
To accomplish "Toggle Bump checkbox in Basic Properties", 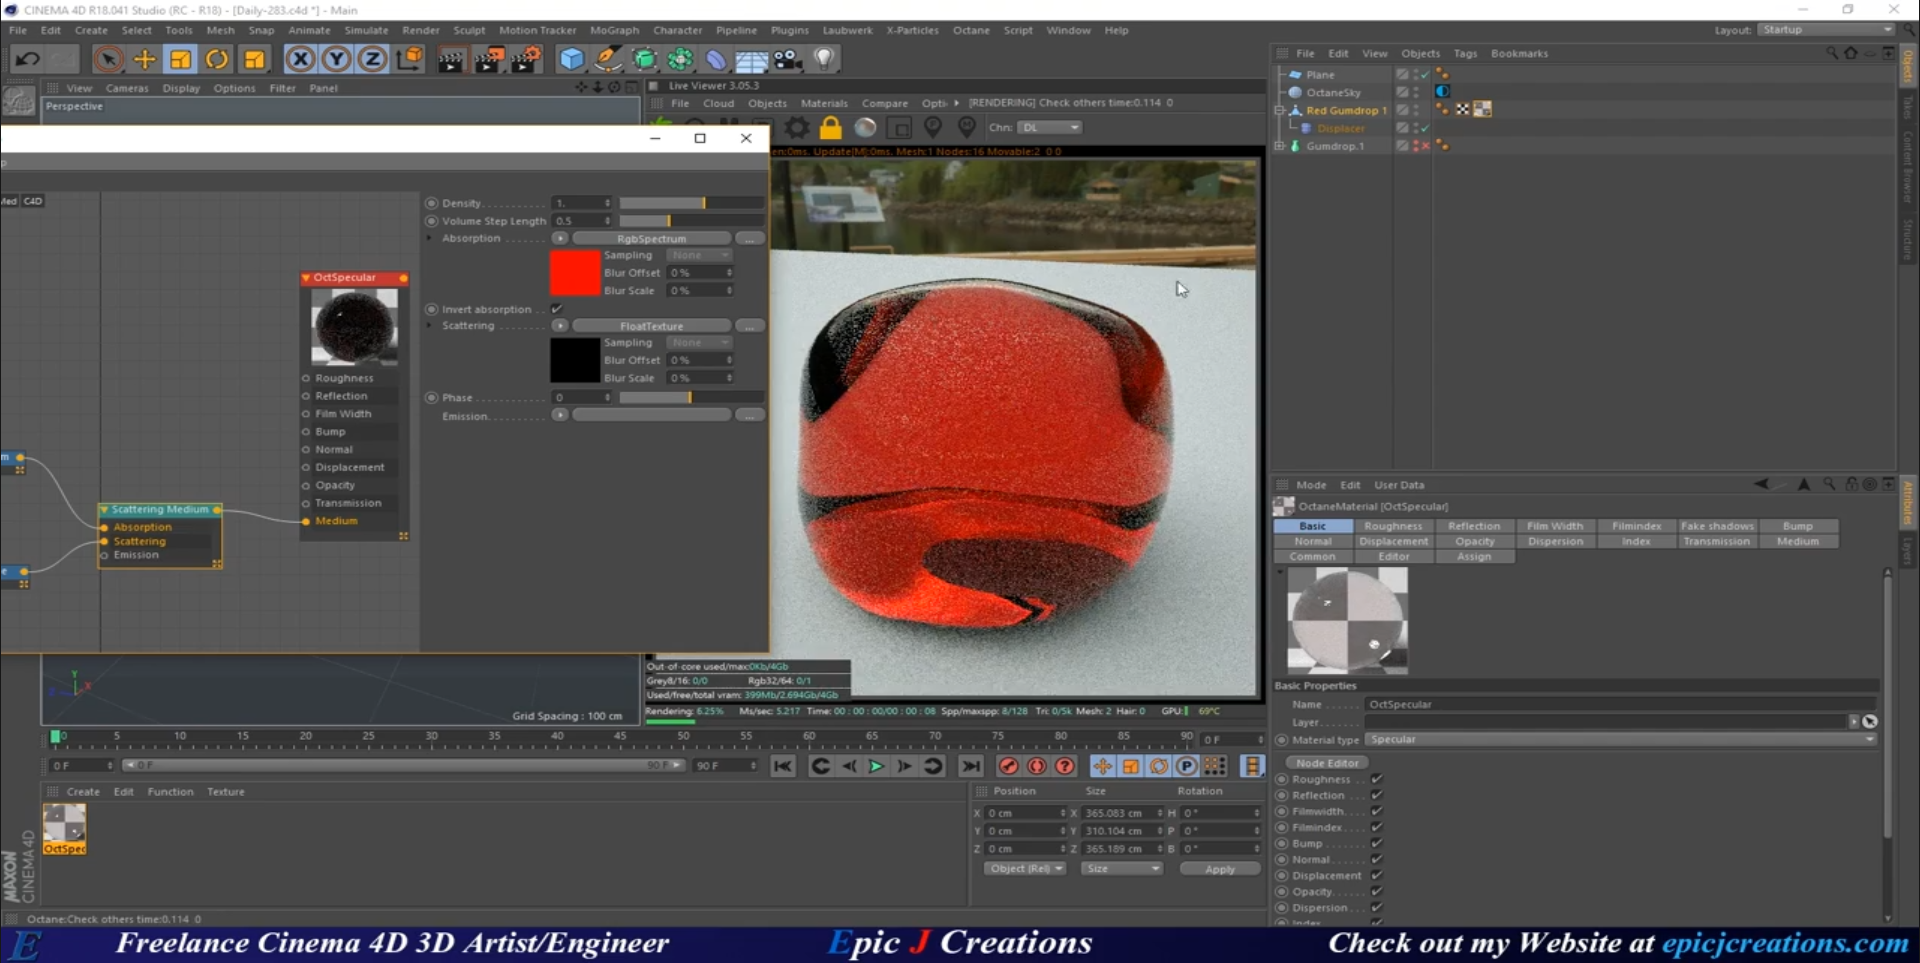I will (x=1376, y=843).
